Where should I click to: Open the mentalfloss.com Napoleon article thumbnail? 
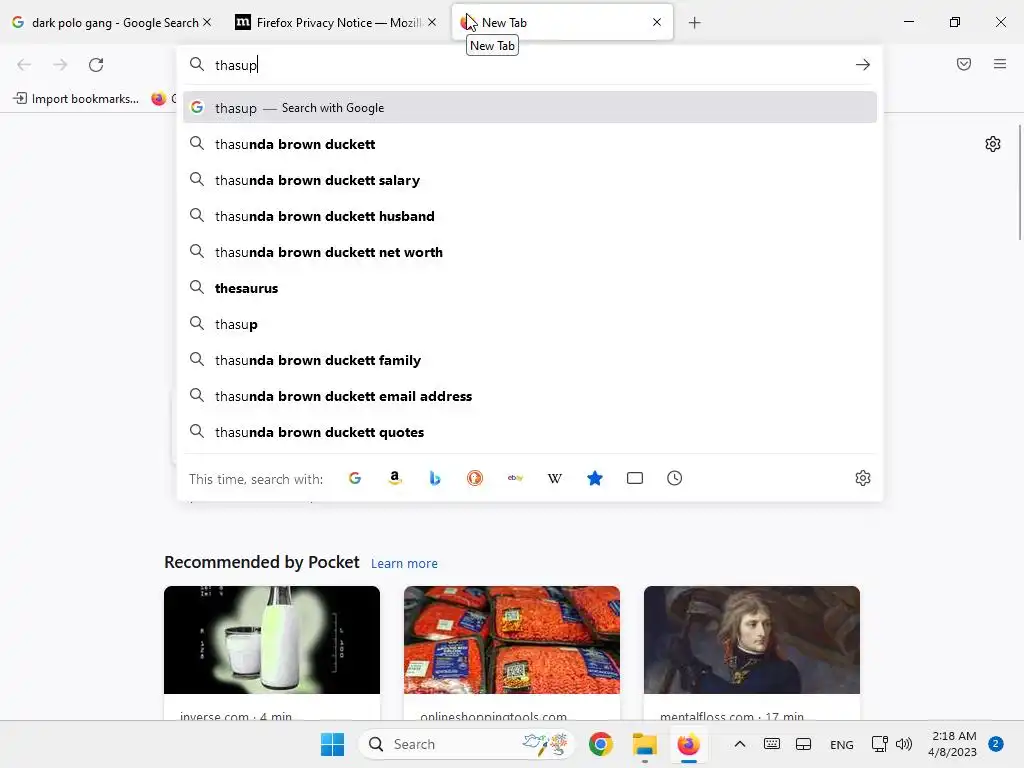tap(752, 639)
